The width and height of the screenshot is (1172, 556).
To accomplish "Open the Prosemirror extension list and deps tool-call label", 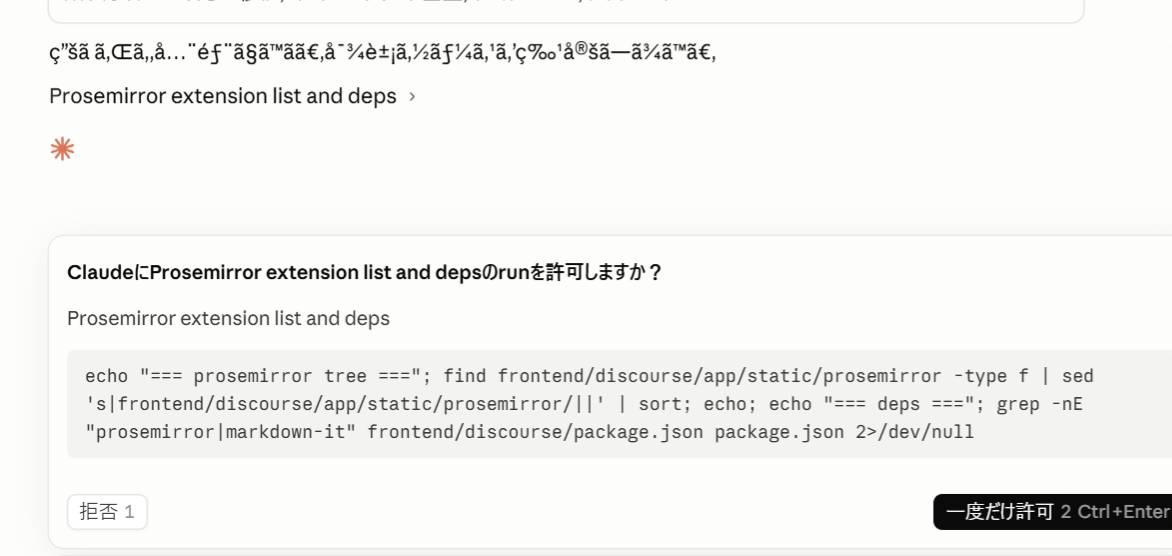I will click(x=223, y=96).
